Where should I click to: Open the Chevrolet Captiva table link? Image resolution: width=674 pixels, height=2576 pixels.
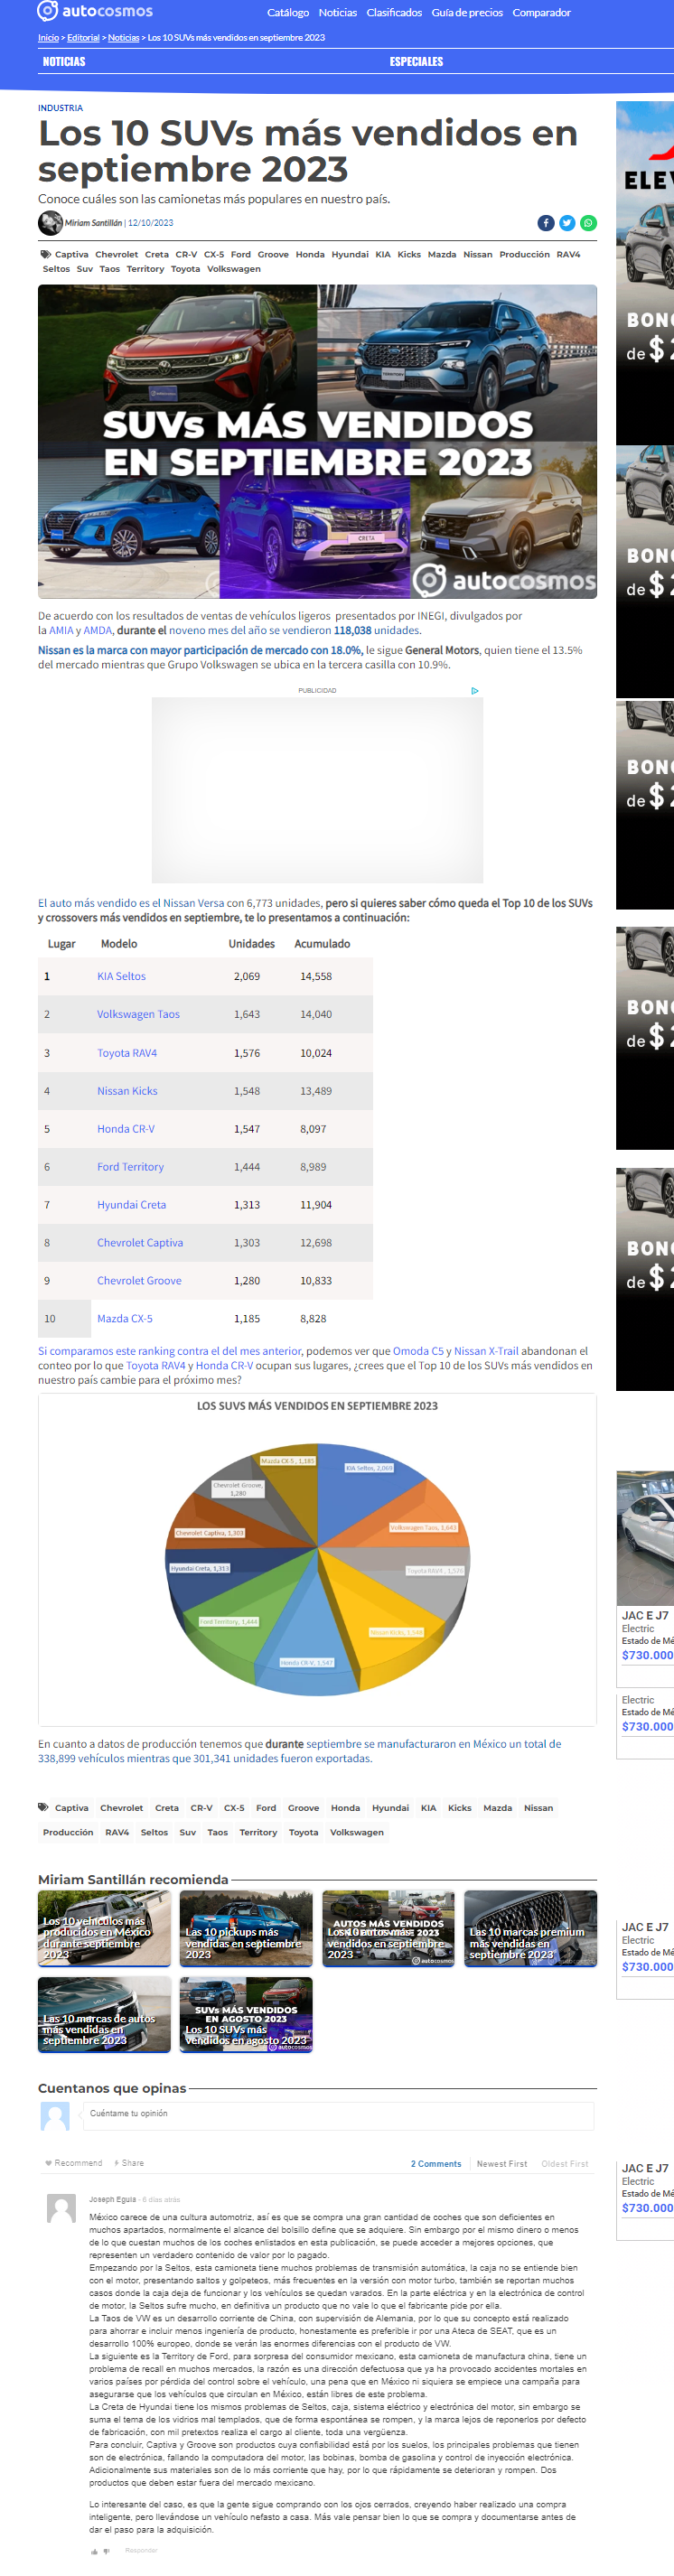[x=140, y=1243]
